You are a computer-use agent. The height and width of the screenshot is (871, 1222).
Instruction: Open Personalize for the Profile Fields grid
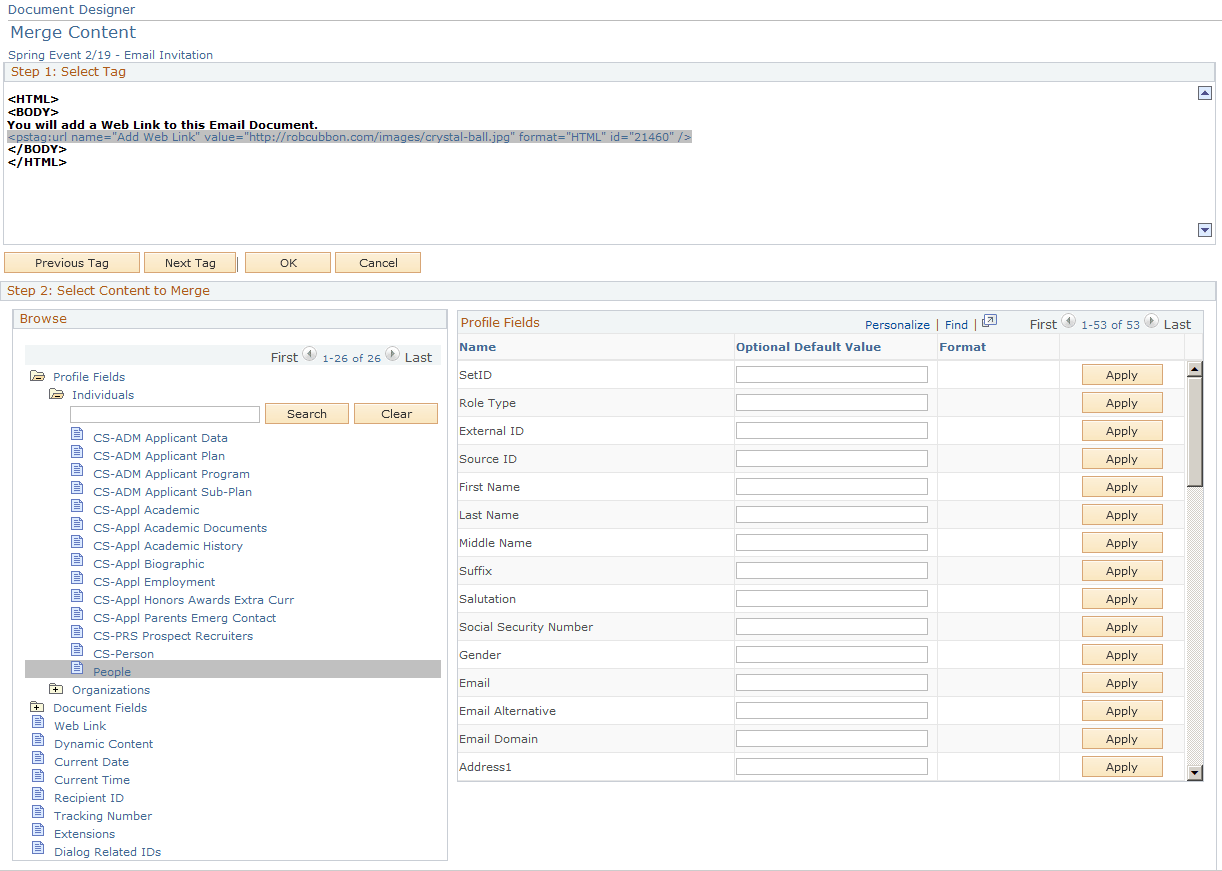pos(897,324)
